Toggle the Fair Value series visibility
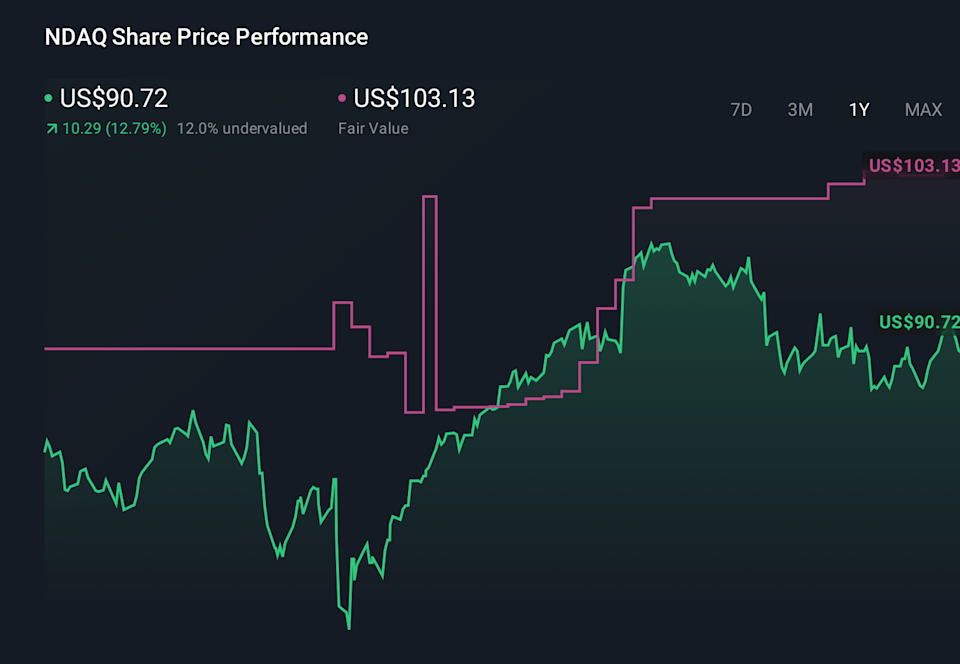The image size is (960, 664). (x=414, y=98)
